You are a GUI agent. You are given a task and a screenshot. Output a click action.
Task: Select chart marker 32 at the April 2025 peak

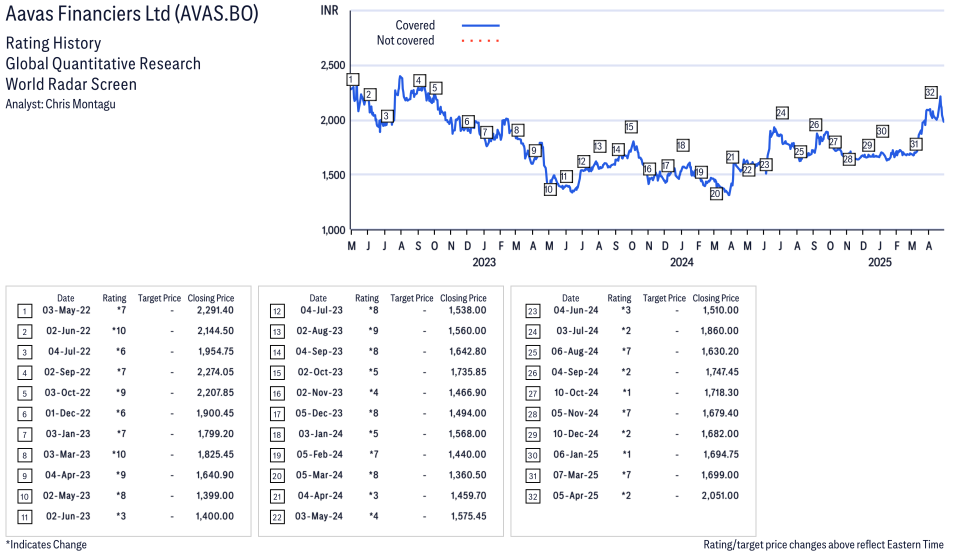930,93
